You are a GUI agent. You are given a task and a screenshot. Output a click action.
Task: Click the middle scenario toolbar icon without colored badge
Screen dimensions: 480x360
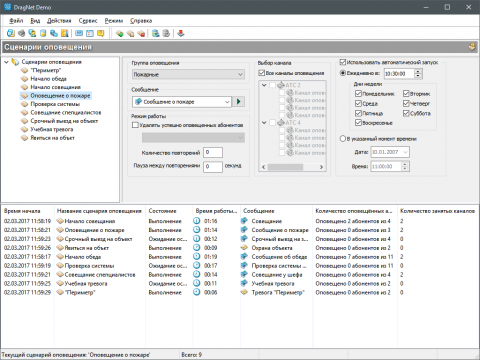(x=130, y=33)
